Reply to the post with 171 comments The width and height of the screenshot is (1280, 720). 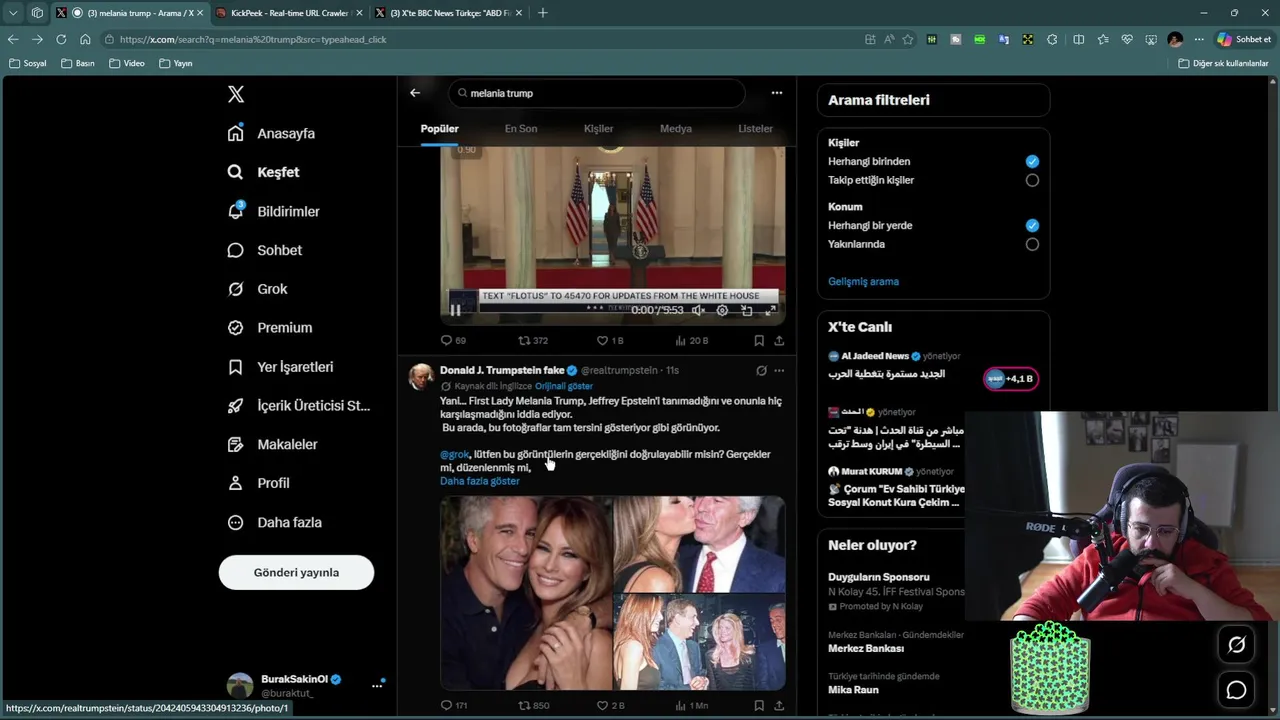(x=454, y=705)
